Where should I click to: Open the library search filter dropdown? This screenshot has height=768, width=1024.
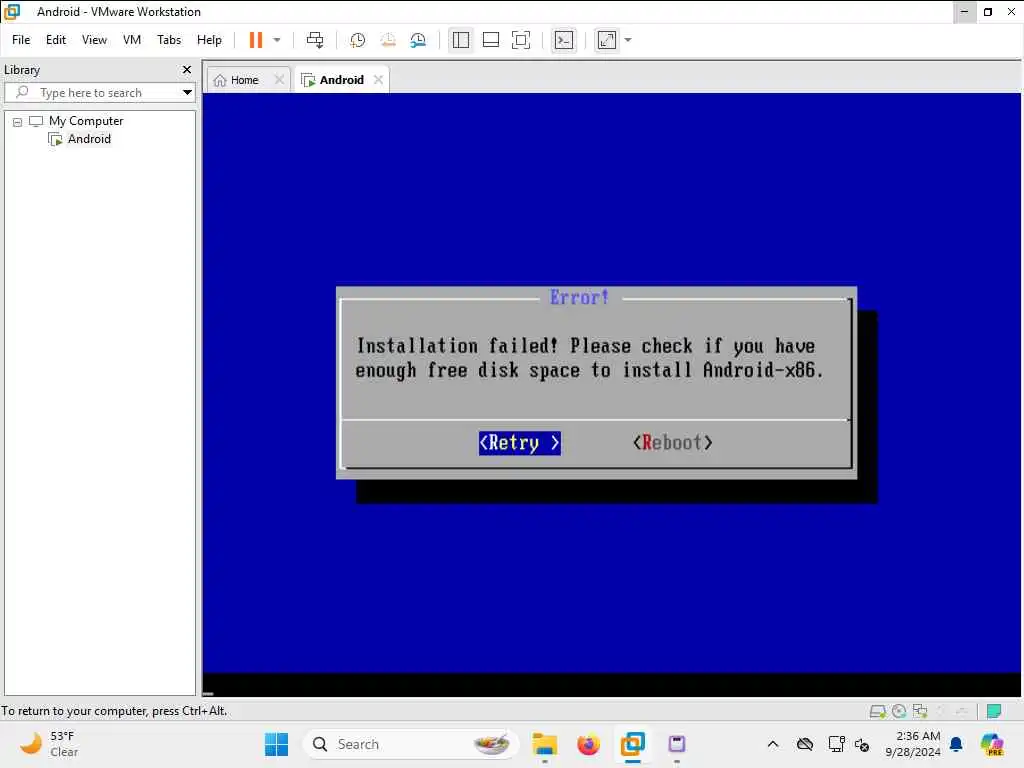coord(187,92)
